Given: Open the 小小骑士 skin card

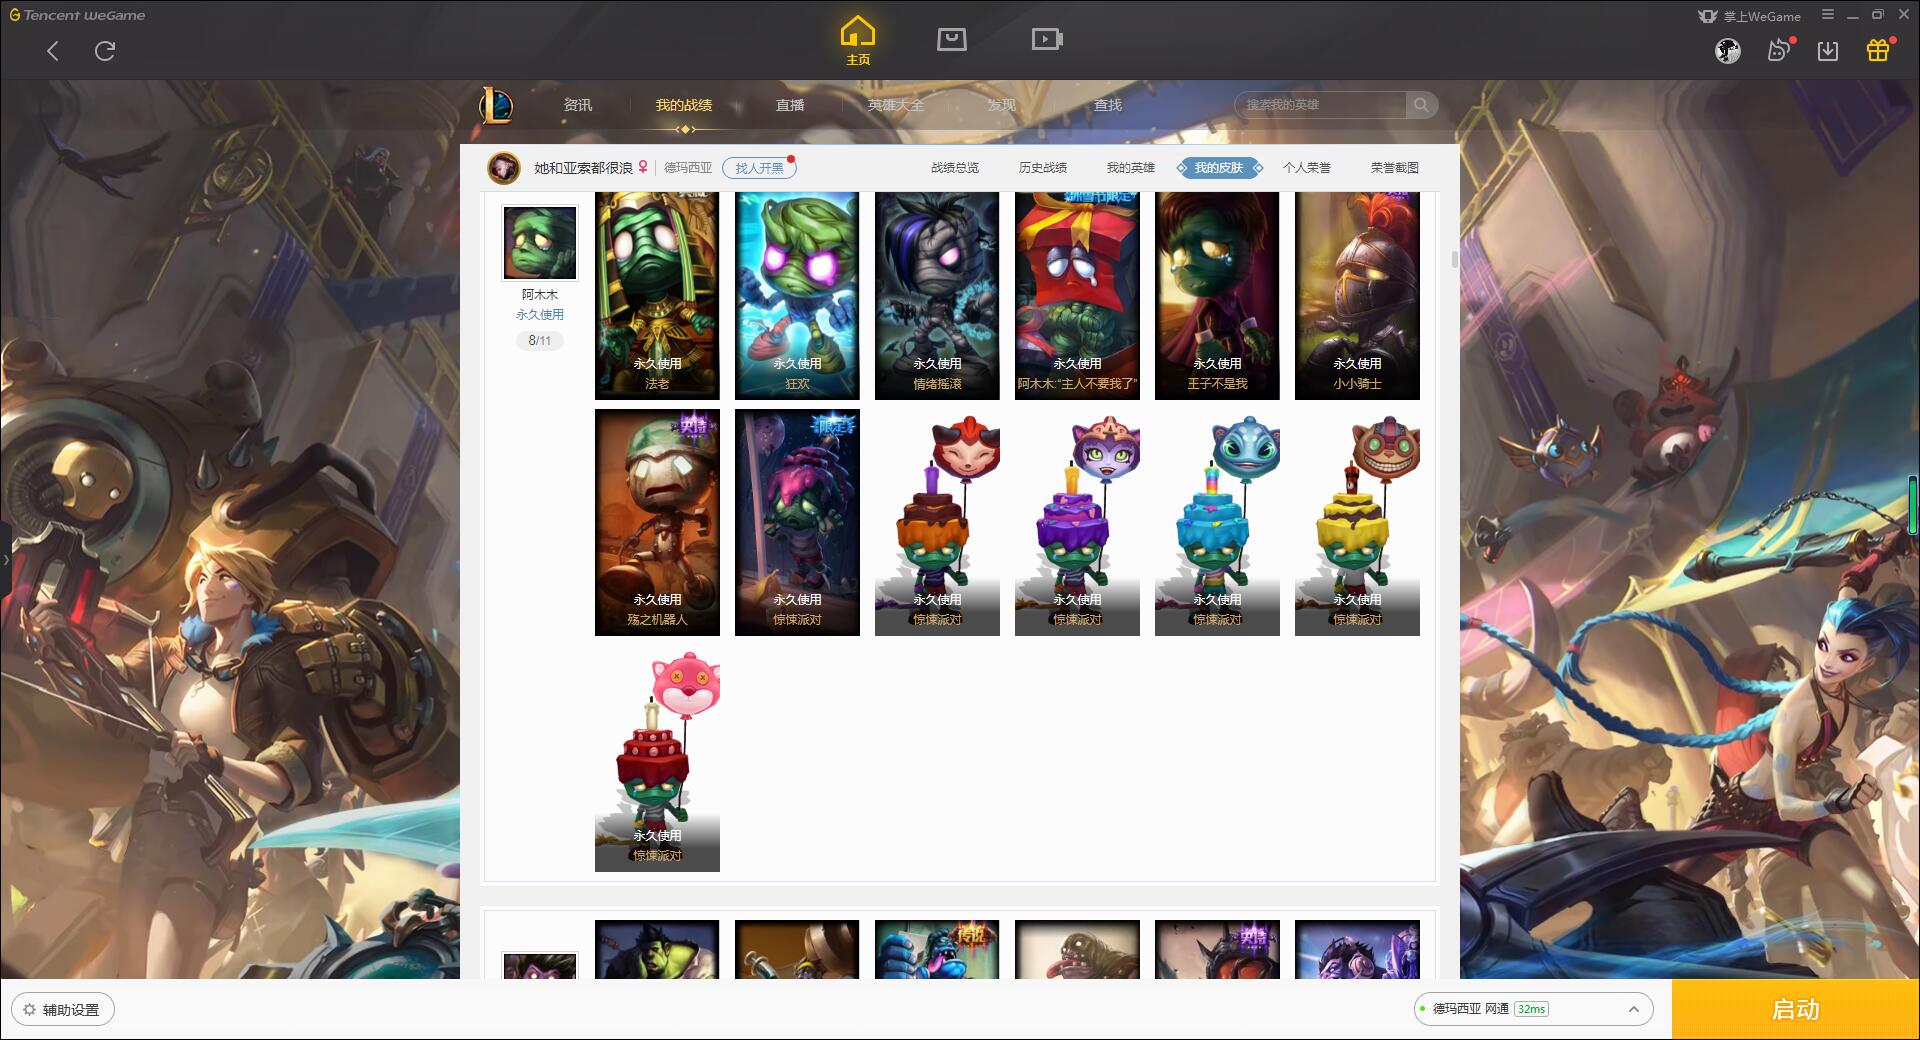Looking at the screenshot, I should (1357, 296).
